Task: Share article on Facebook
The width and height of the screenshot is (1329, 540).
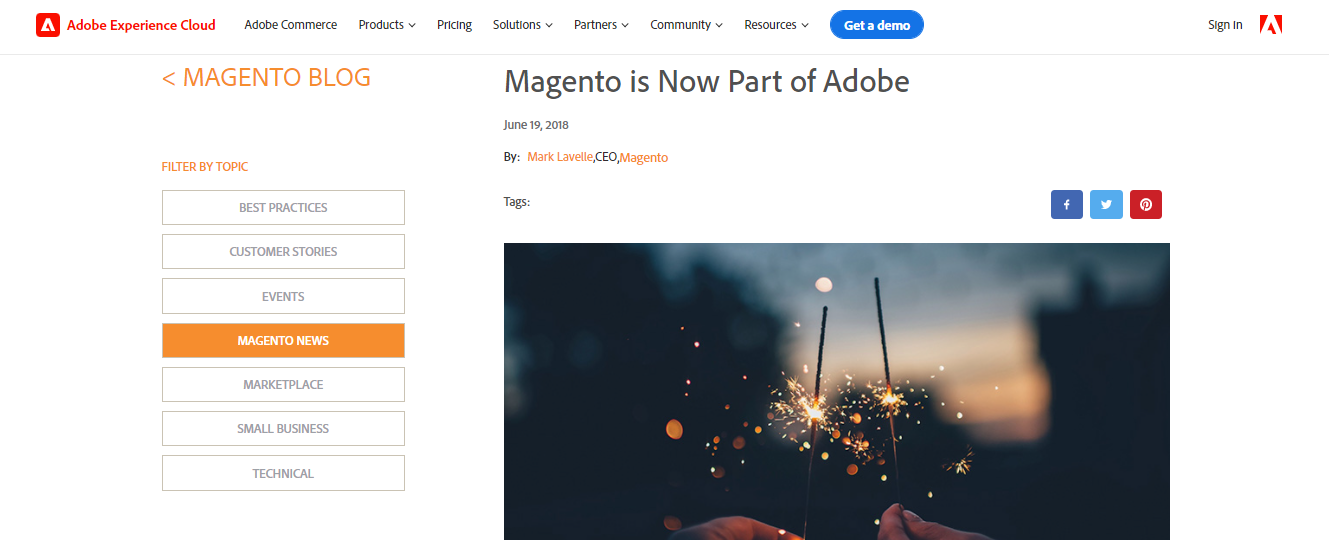Action: coord(1067,205)
